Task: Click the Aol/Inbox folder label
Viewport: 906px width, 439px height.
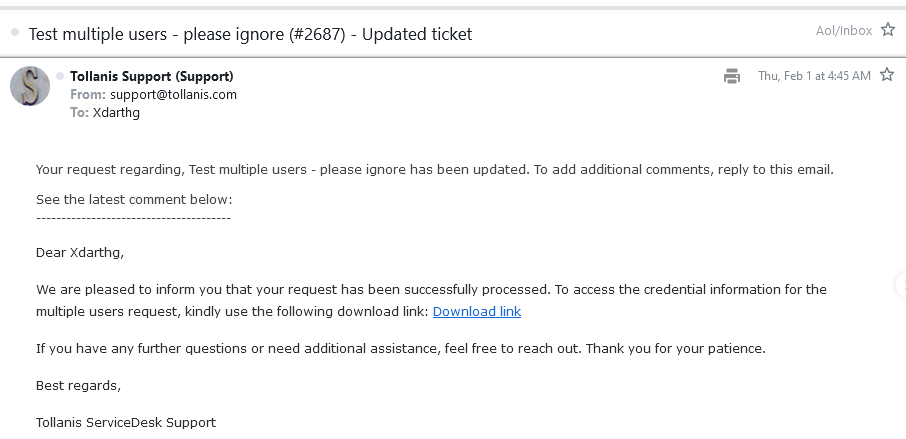Action: click(x=843, y=31)
